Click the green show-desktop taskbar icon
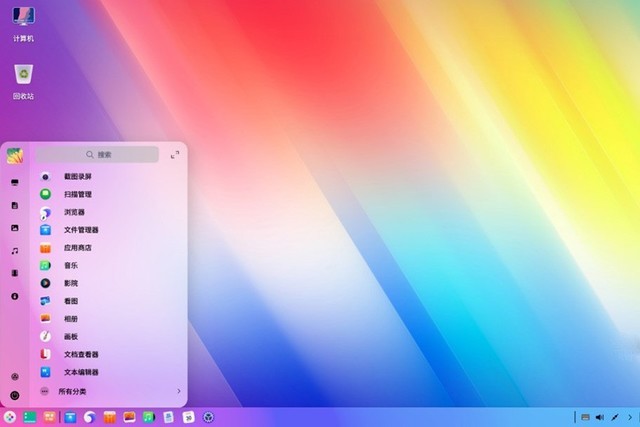This screenshot has height=427, width=640. (x=29, y=417)
